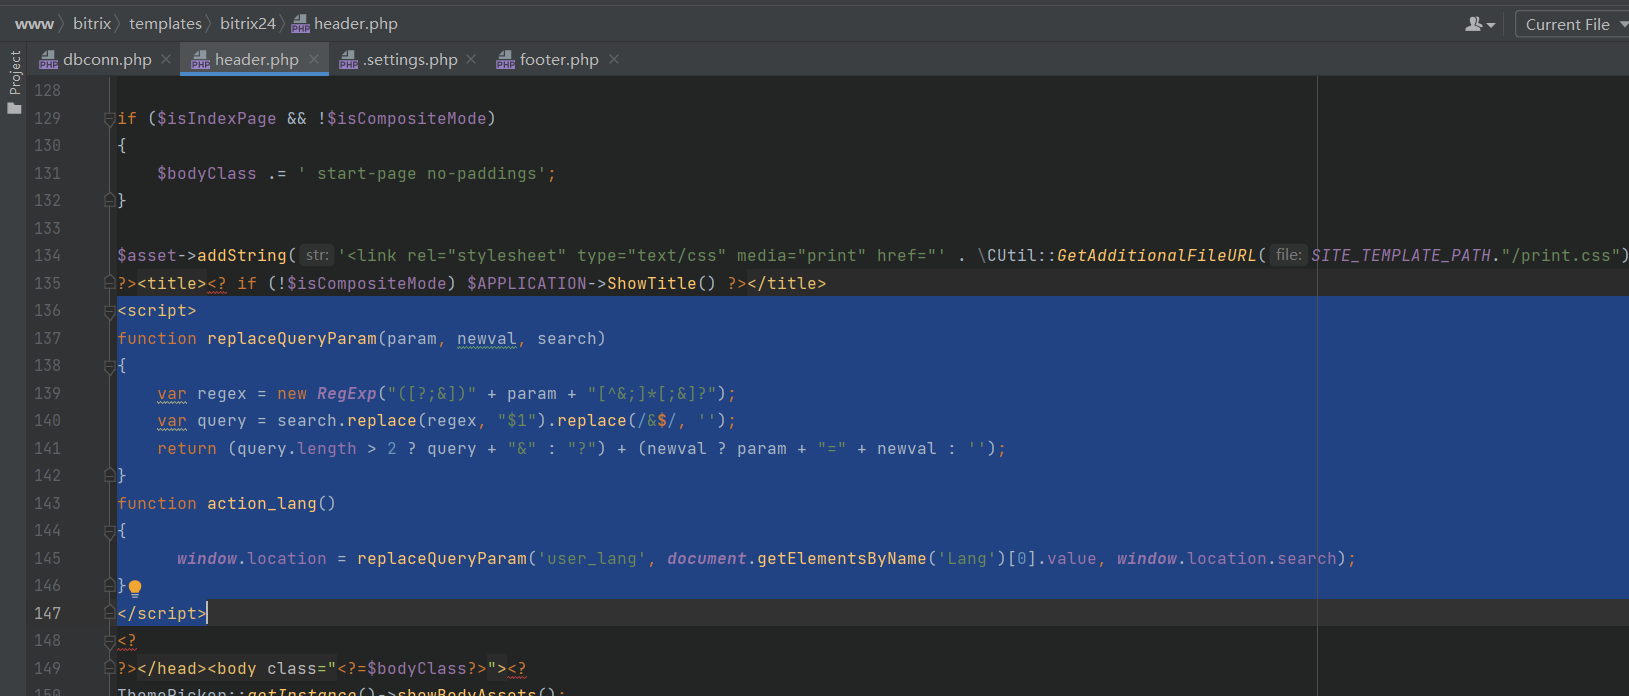This screenshot has width=1629, height=696.
Task: Click the footer.php tab file icon
Action: click(505, 61)
